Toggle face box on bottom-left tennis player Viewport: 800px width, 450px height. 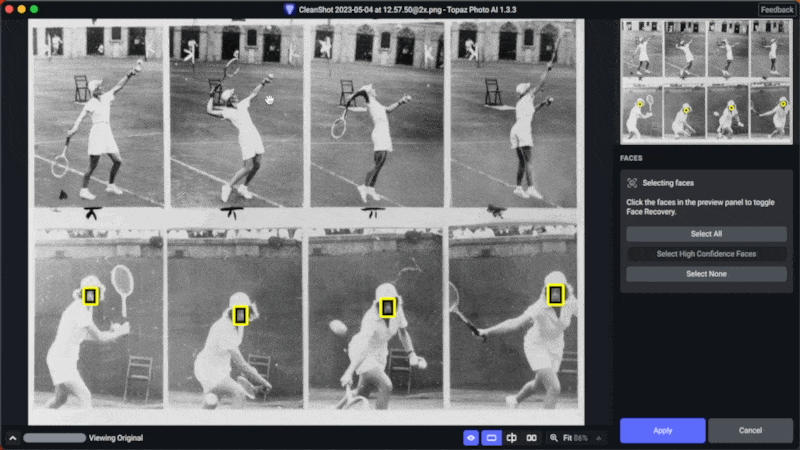(x=90, y=296)
